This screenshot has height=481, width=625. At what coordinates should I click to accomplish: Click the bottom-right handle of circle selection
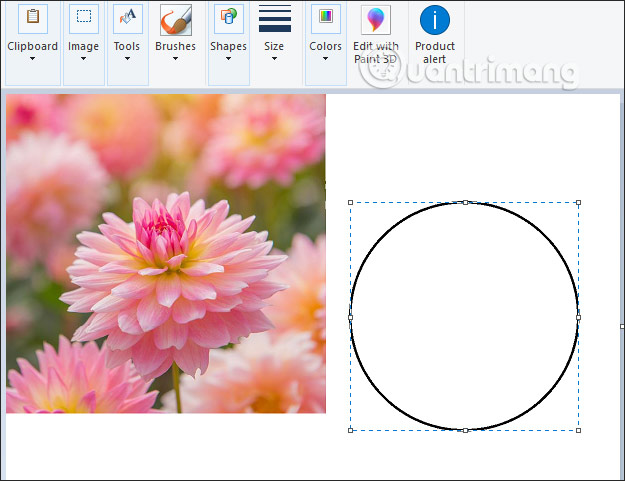click(578, 430)
